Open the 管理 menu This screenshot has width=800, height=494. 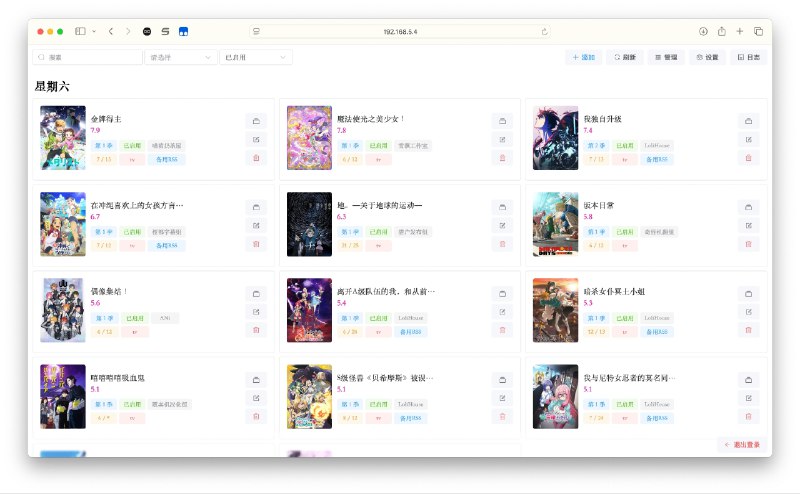tap(664, 58)
